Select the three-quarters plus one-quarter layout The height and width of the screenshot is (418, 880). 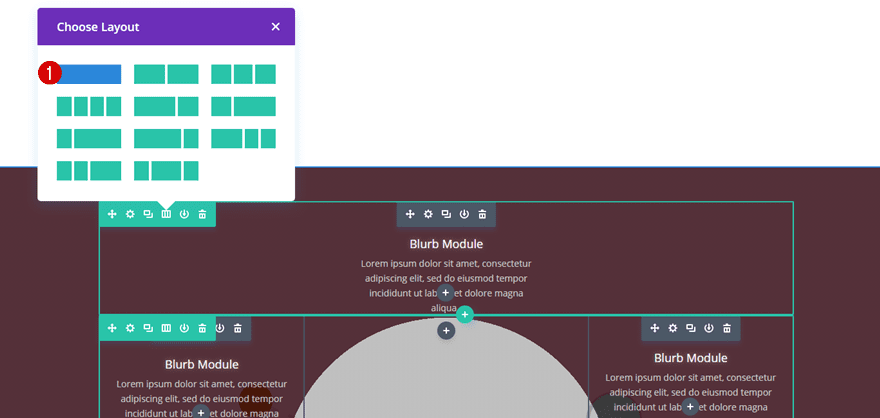coord(166,139)
